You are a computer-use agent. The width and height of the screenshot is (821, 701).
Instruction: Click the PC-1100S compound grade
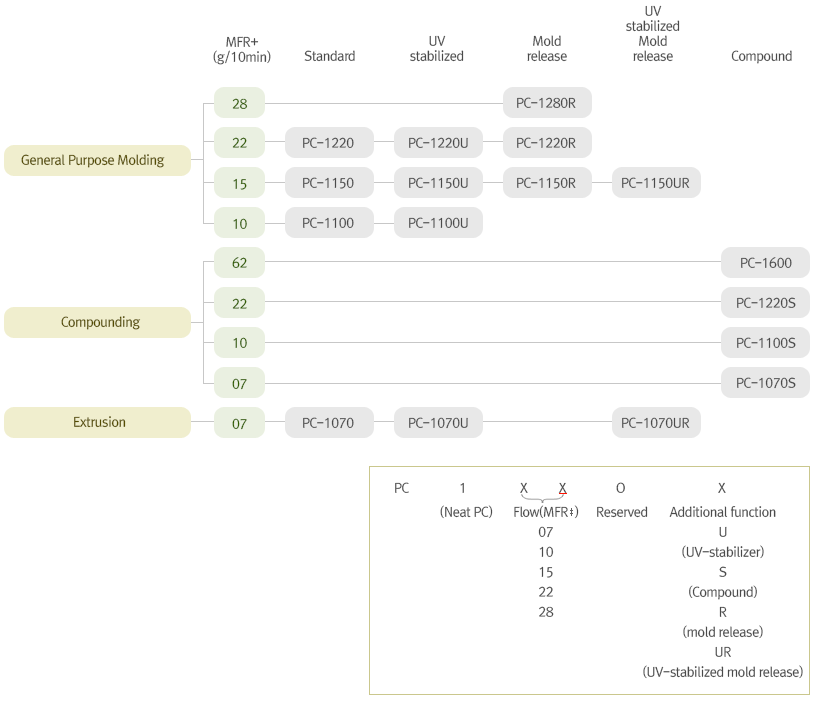coord(765,343)
